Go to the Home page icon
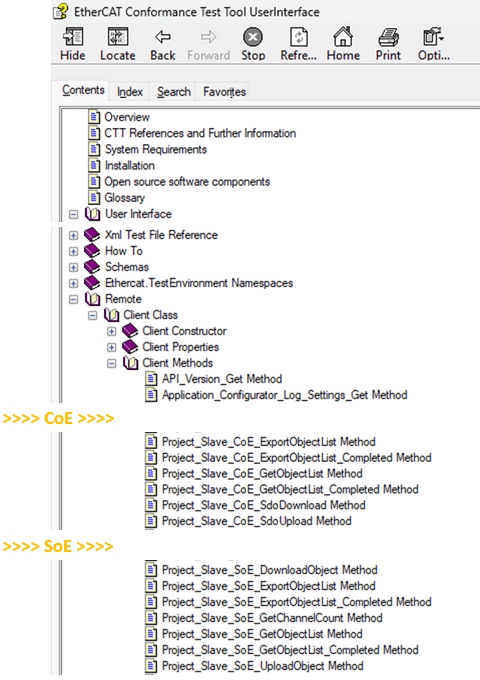Image resolution: width=480 pixels, height=680 pixels. pos(343,37)
